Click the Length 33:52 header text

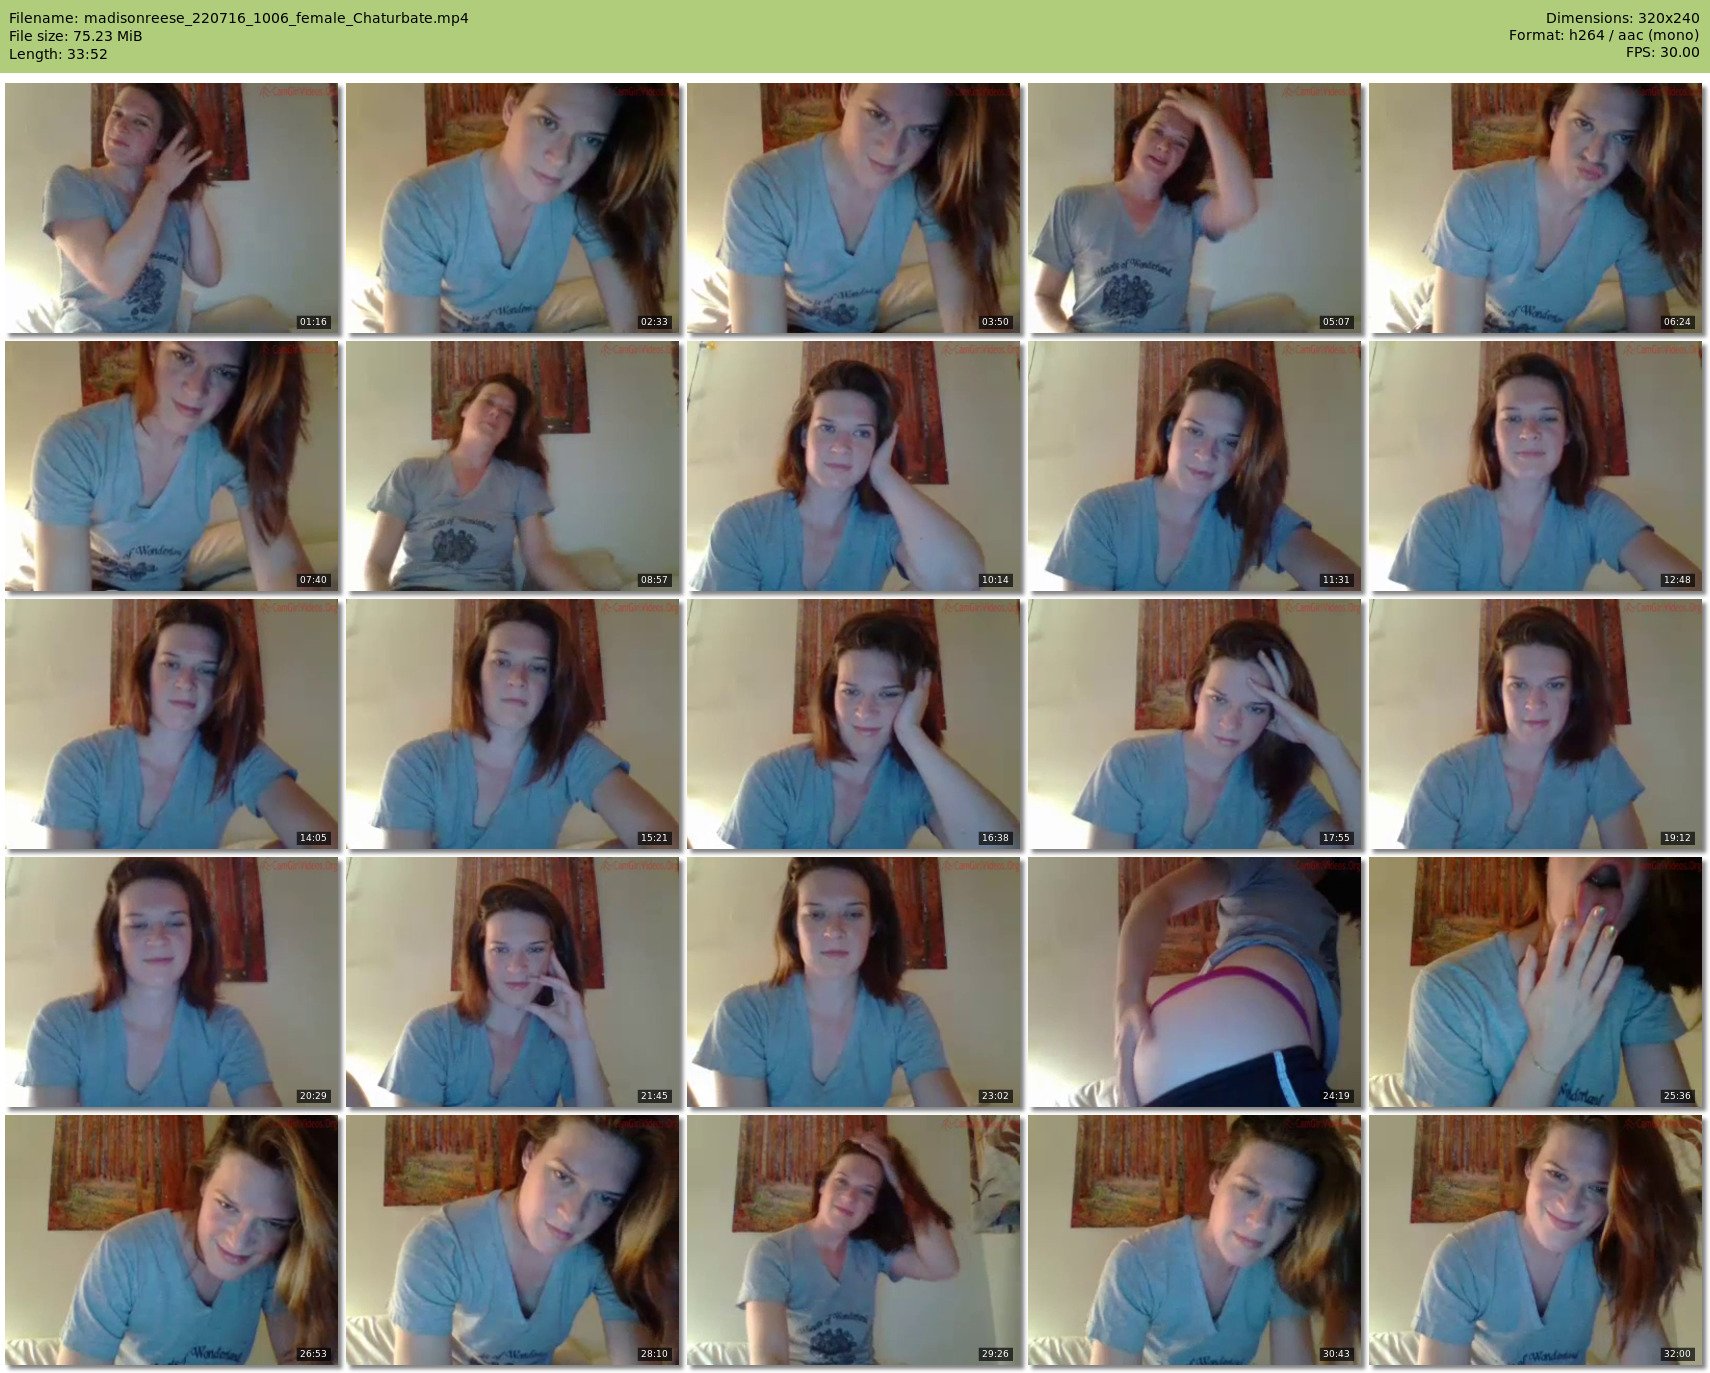pos(58,54)
